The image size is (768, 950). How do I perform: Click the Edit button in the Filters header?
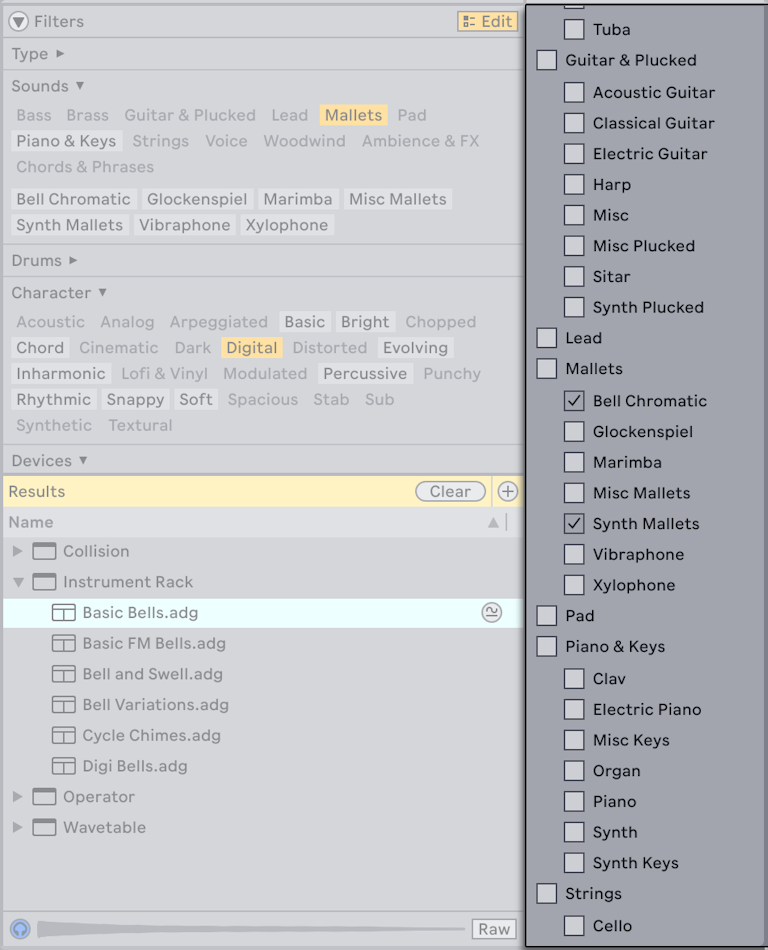coord(487,20)
